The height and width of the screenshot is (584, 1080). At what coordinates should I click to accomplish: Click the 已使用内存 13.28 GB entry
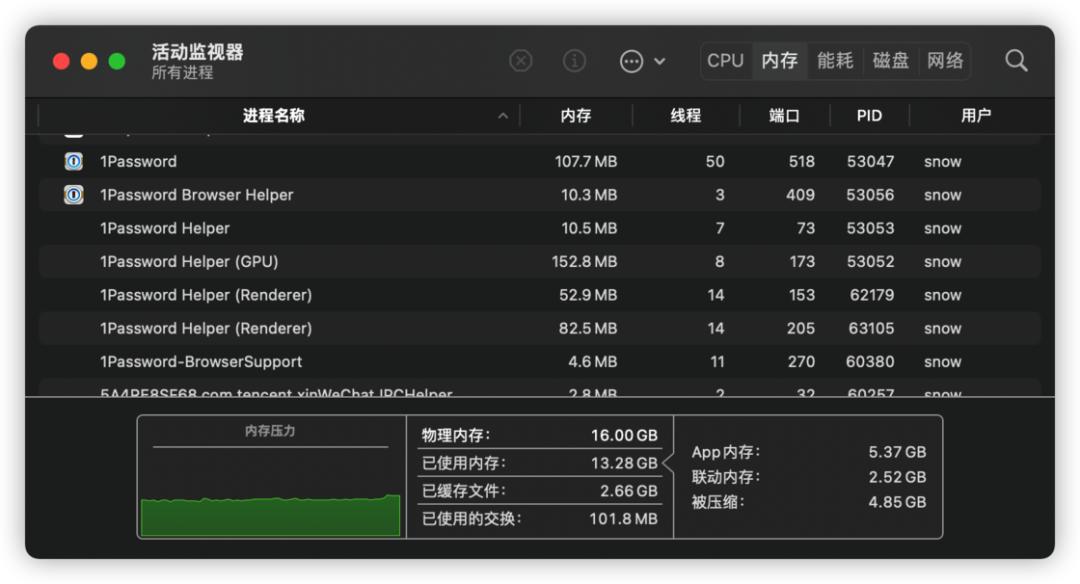coord(539,463)
